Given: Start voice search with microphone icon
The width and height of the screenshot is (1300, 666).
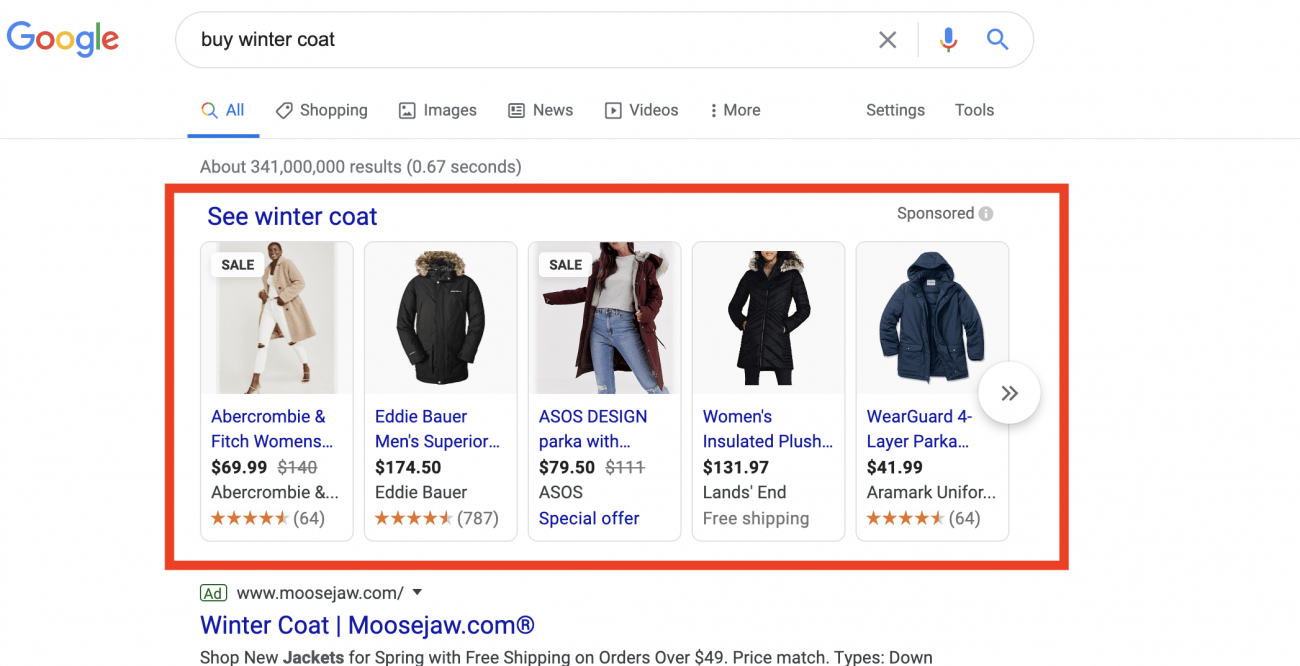Looking at the screenshot, I should (x=948, y=40).
